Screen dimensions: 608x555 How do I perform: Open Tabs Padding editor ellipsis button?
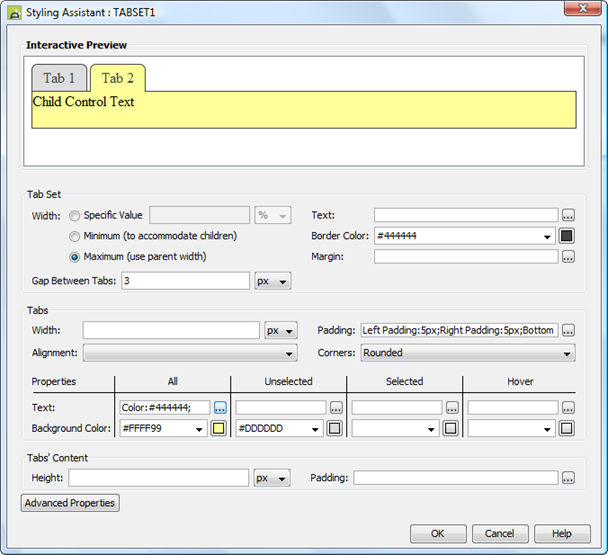(x=568, y=331)
